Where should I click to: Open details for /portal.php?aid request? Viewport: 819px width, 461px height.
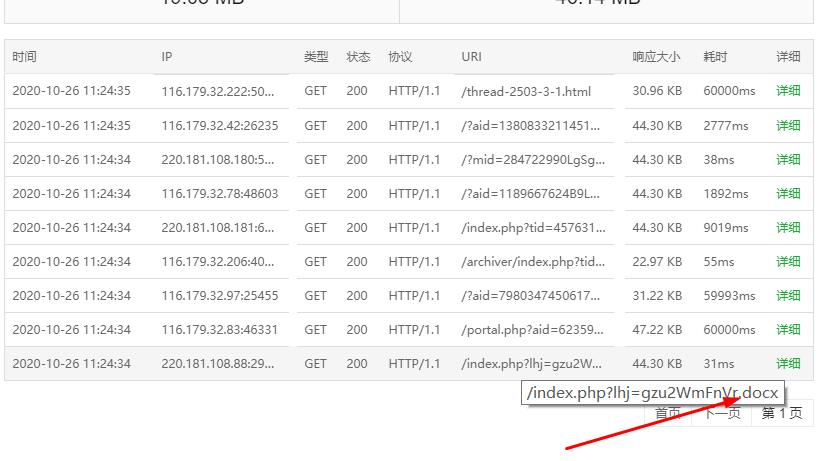click(788, 329)
